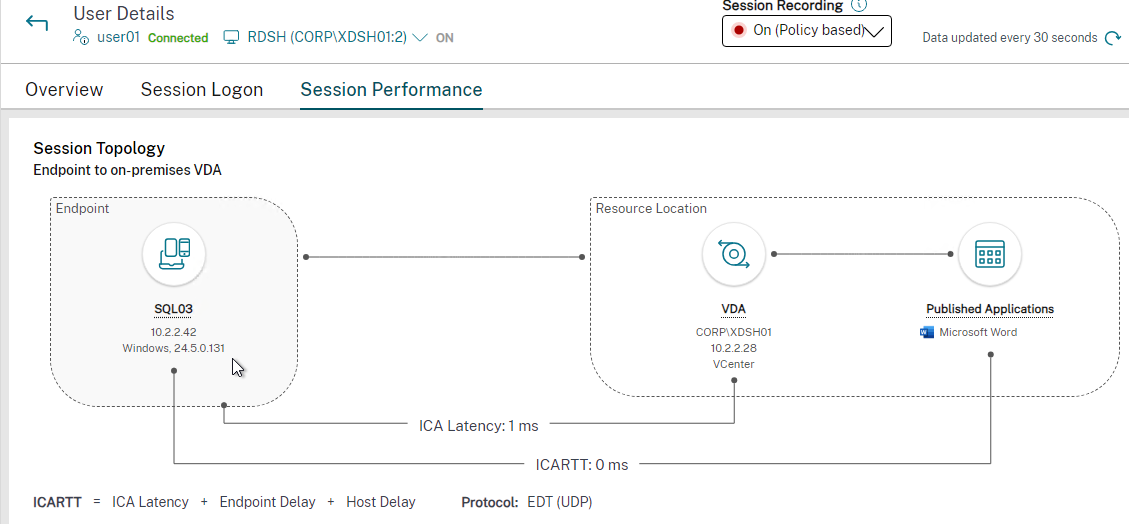
Task: Open the Session Logon tab
Action: click(202, 90)
